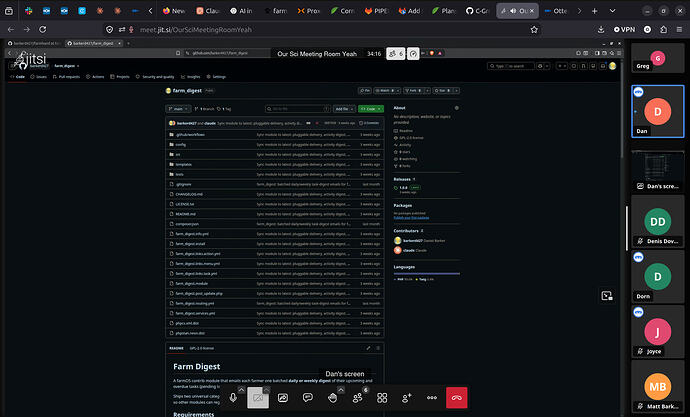Screen dimensions: 690x417
Task: Toggle the camera in the Jitsi toolbar
Action: (258, 398)
